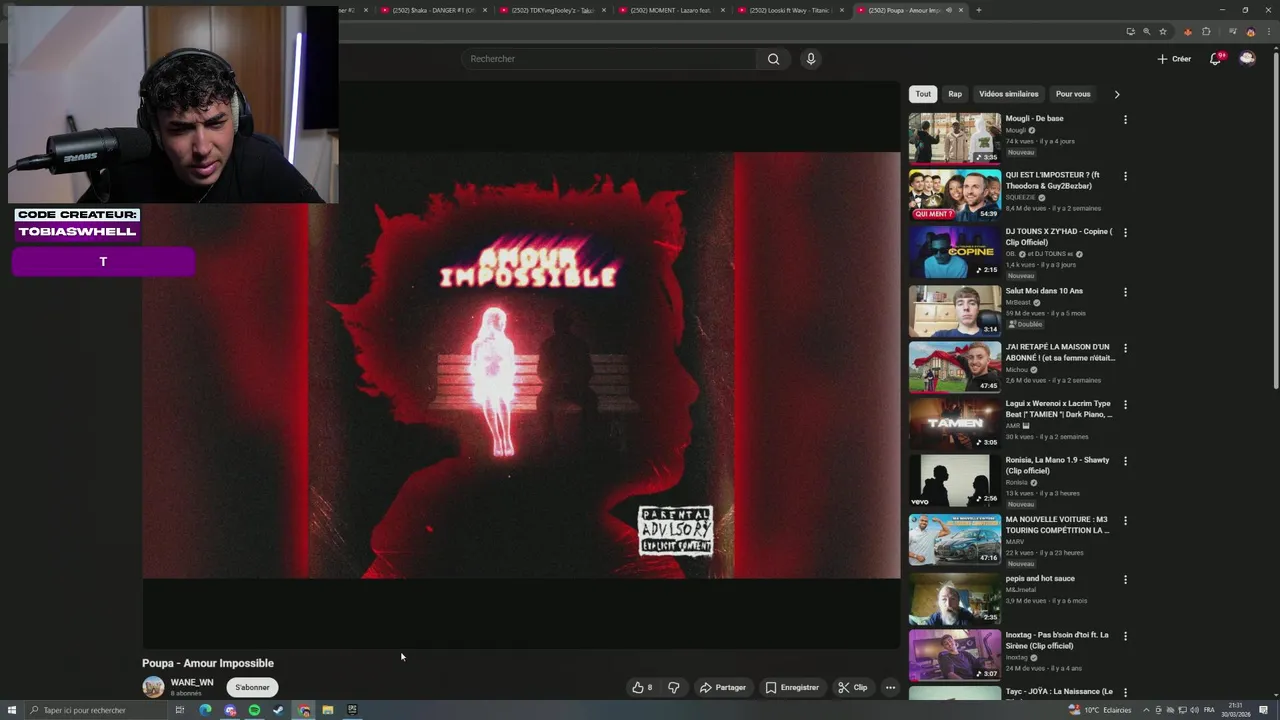Start voice search with microphone icon

[x=811, y=59]
